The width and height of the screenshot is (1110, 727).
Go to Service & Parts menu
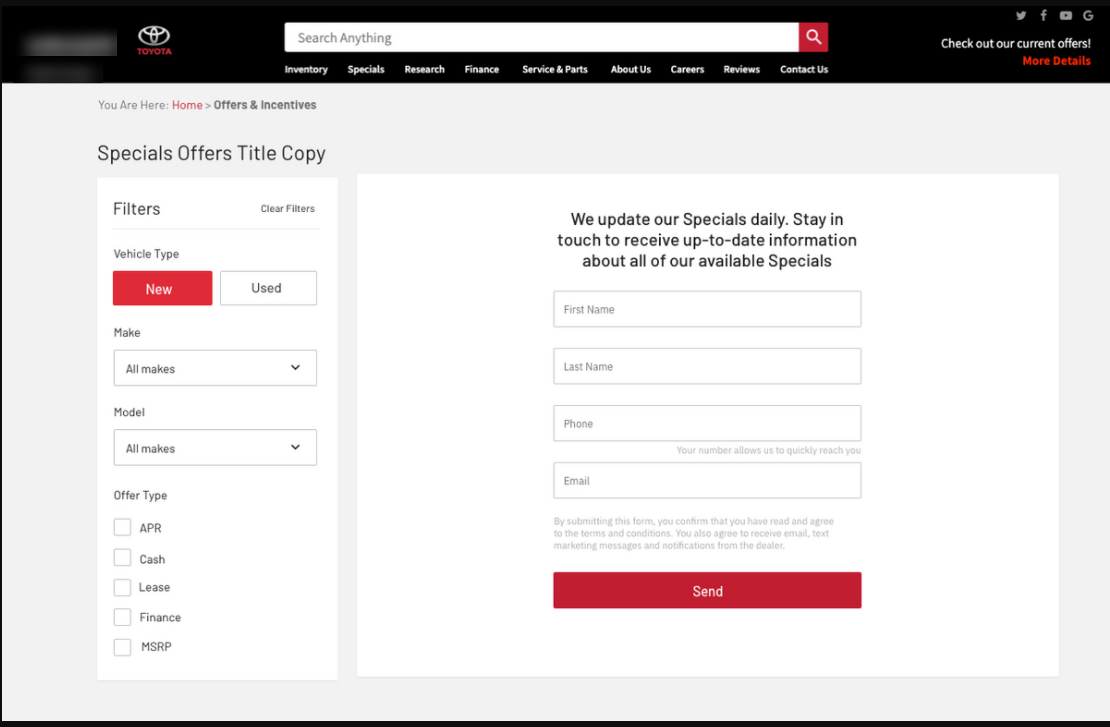coord(555,70)
